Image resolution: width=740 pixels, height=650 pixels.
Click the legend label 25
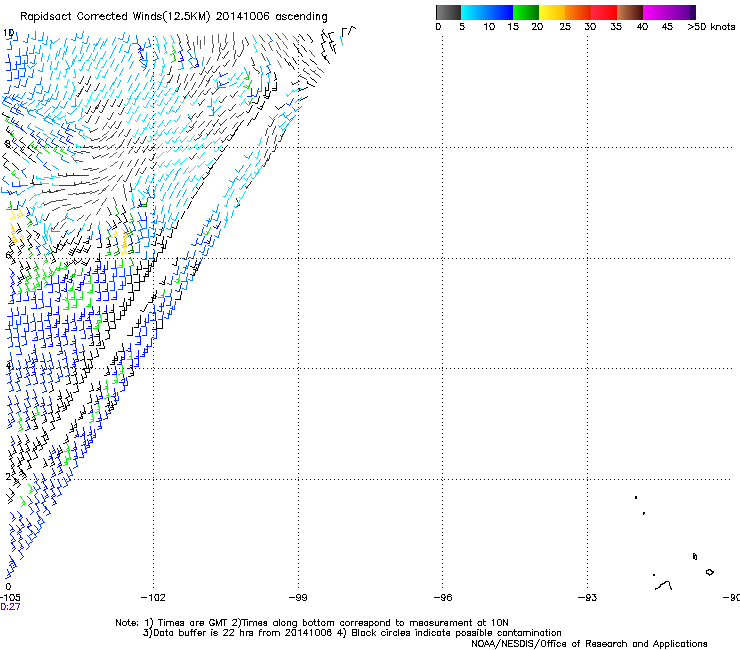(x=565, y=27)
